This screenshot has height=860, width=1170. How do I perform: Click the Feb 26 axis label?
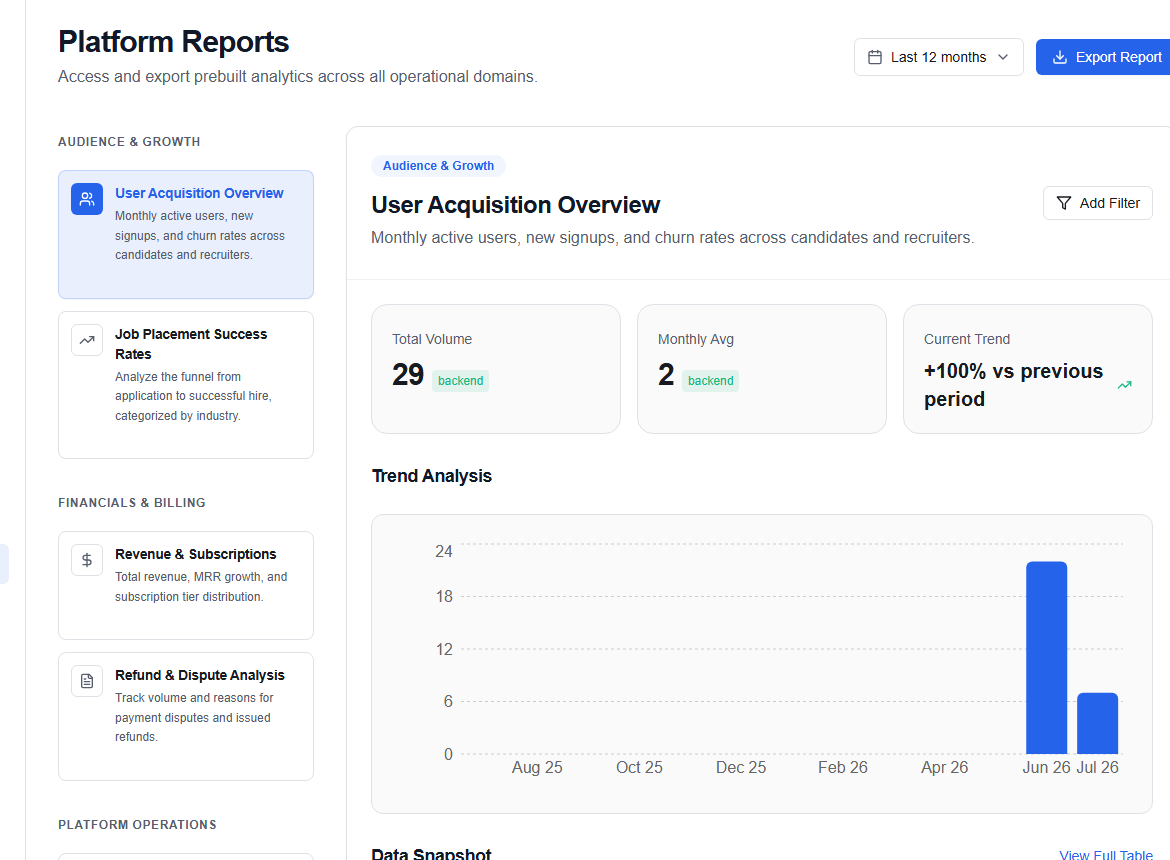point(843,768)
